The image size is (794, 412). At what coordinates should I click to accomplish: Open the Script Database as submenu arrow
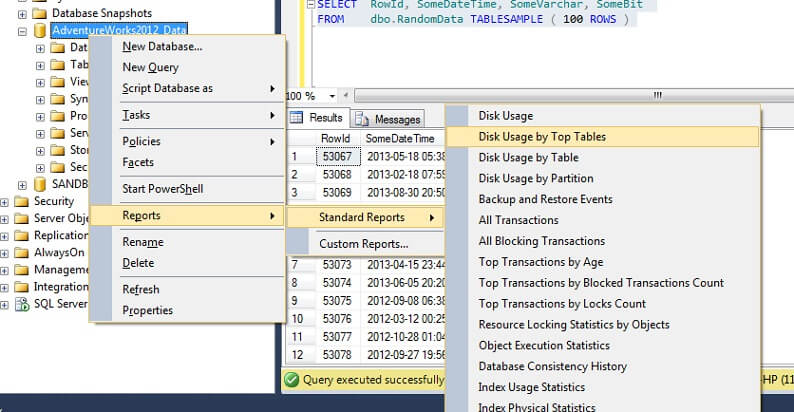coord(272,89)
